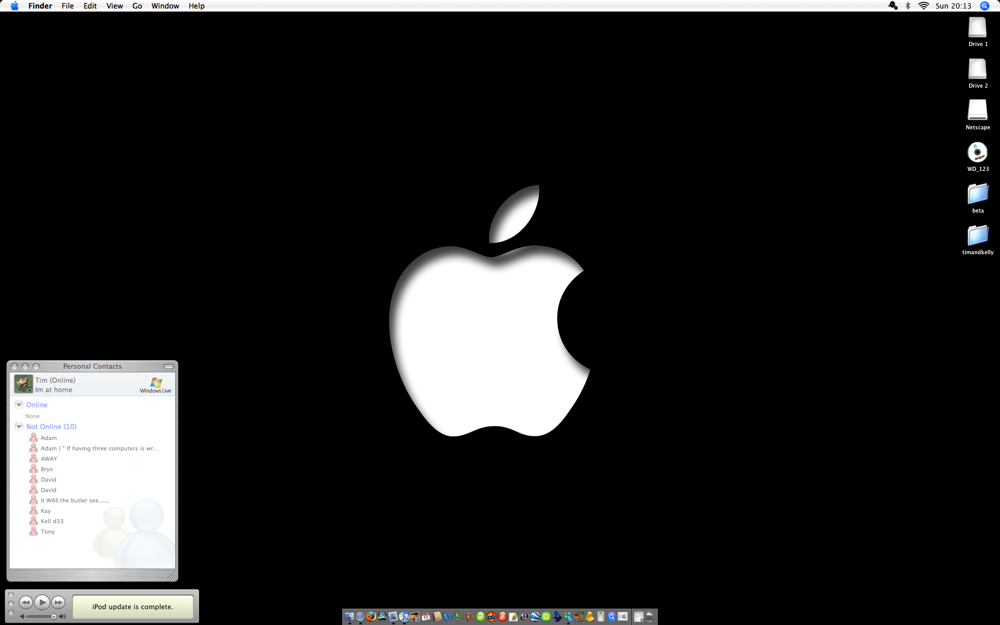The image size is (1000, 625).
Task: Open iTunes from the Dock
Action: [x=403, y=616]
